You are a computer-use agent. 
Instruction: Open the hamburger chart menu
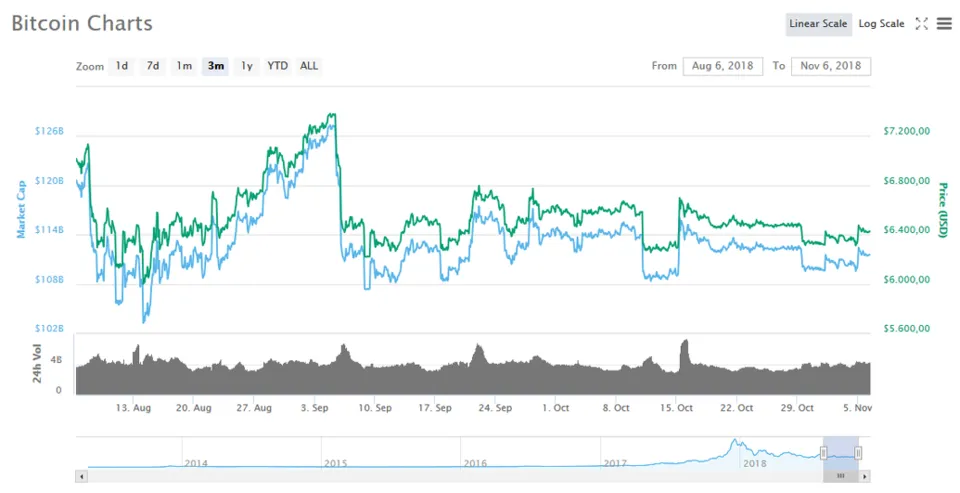pyautogui.click(x=944, y=24)
